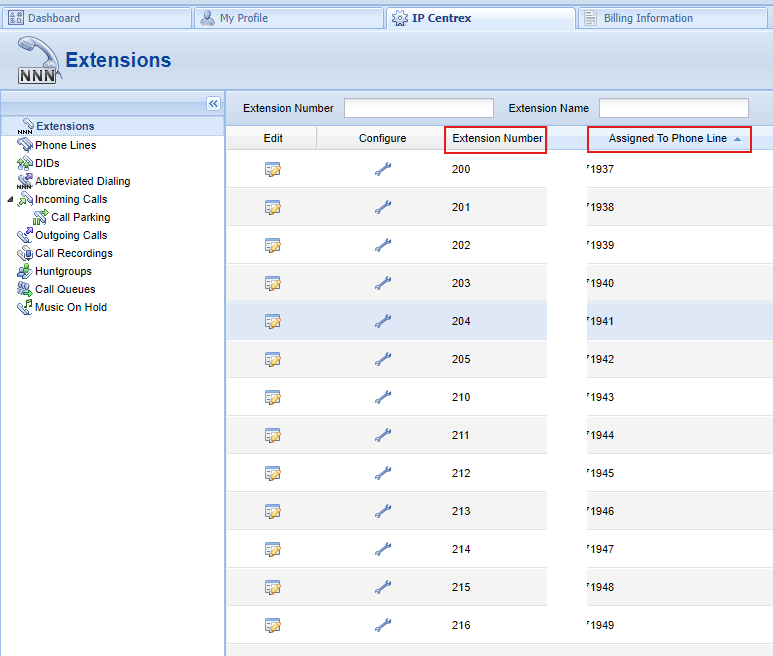Click the edit icon for extension 216
This screenshot has width=773, height=656.
(272, 625)
